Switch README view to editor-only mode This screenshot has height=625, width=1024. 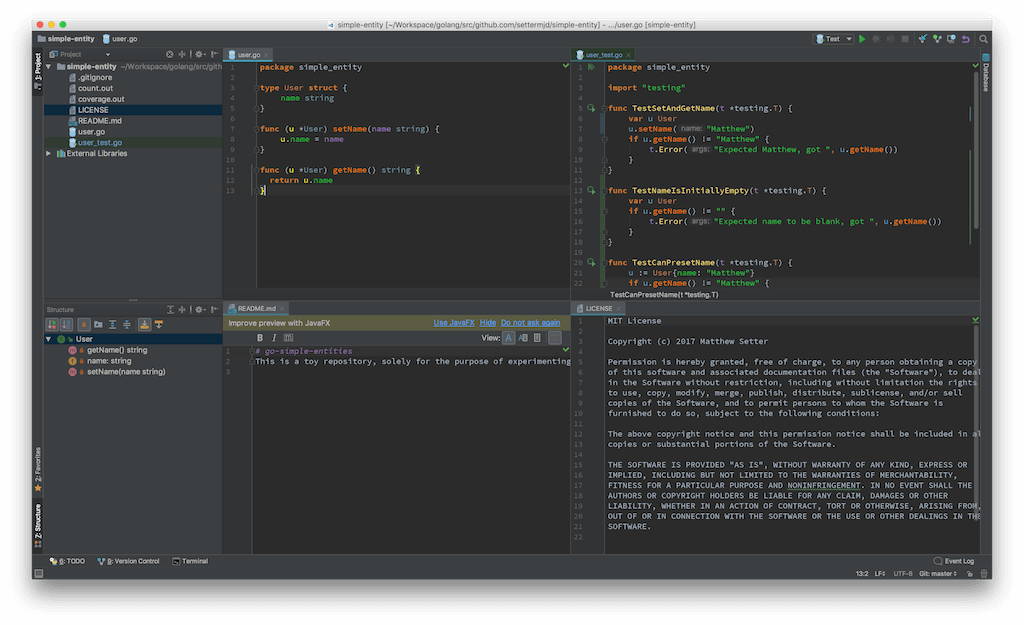508,337
